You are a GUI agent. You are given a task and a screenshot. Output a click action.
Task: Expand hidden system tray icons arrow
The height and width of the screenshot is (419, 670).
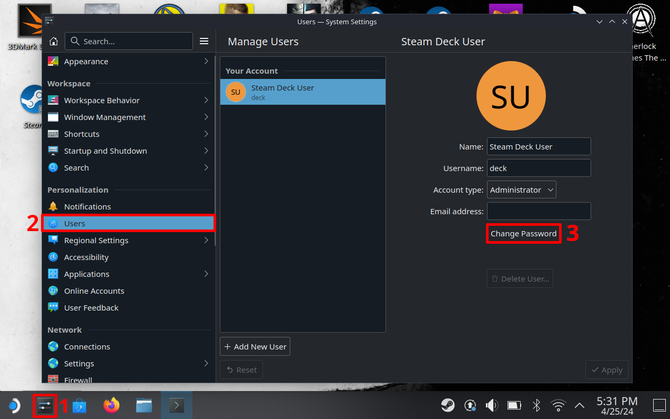[579, 405]
